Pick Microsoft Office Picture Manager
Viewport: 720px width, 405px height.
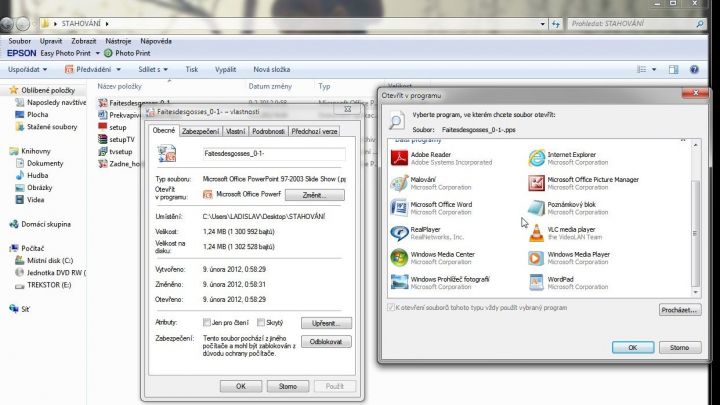[583, 183]
